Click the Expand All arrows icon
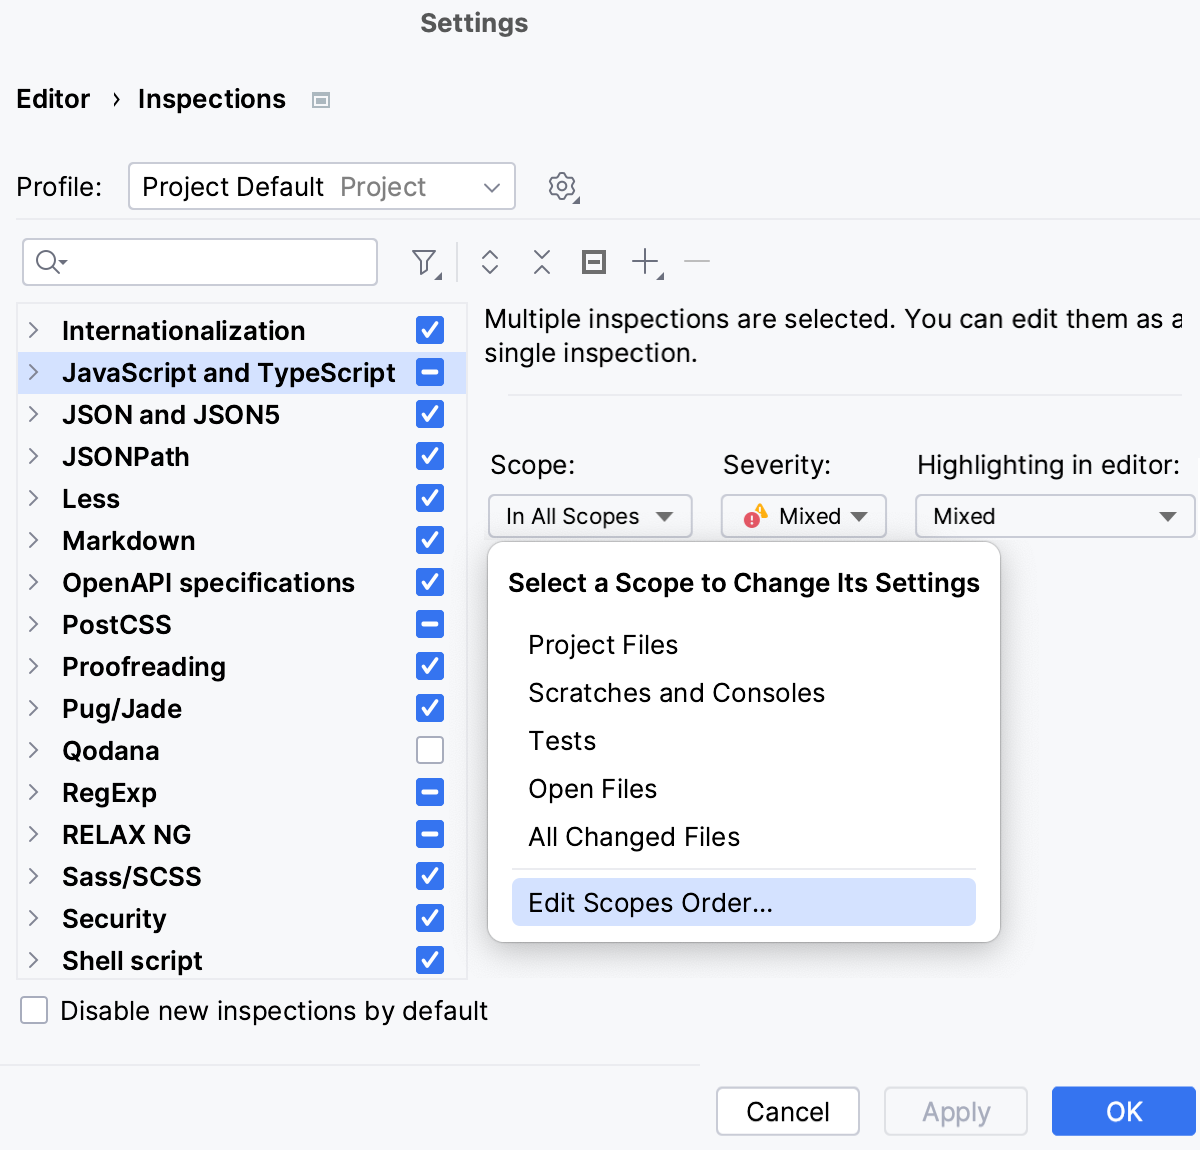The image size is (1200, 1150). [490, 262]
